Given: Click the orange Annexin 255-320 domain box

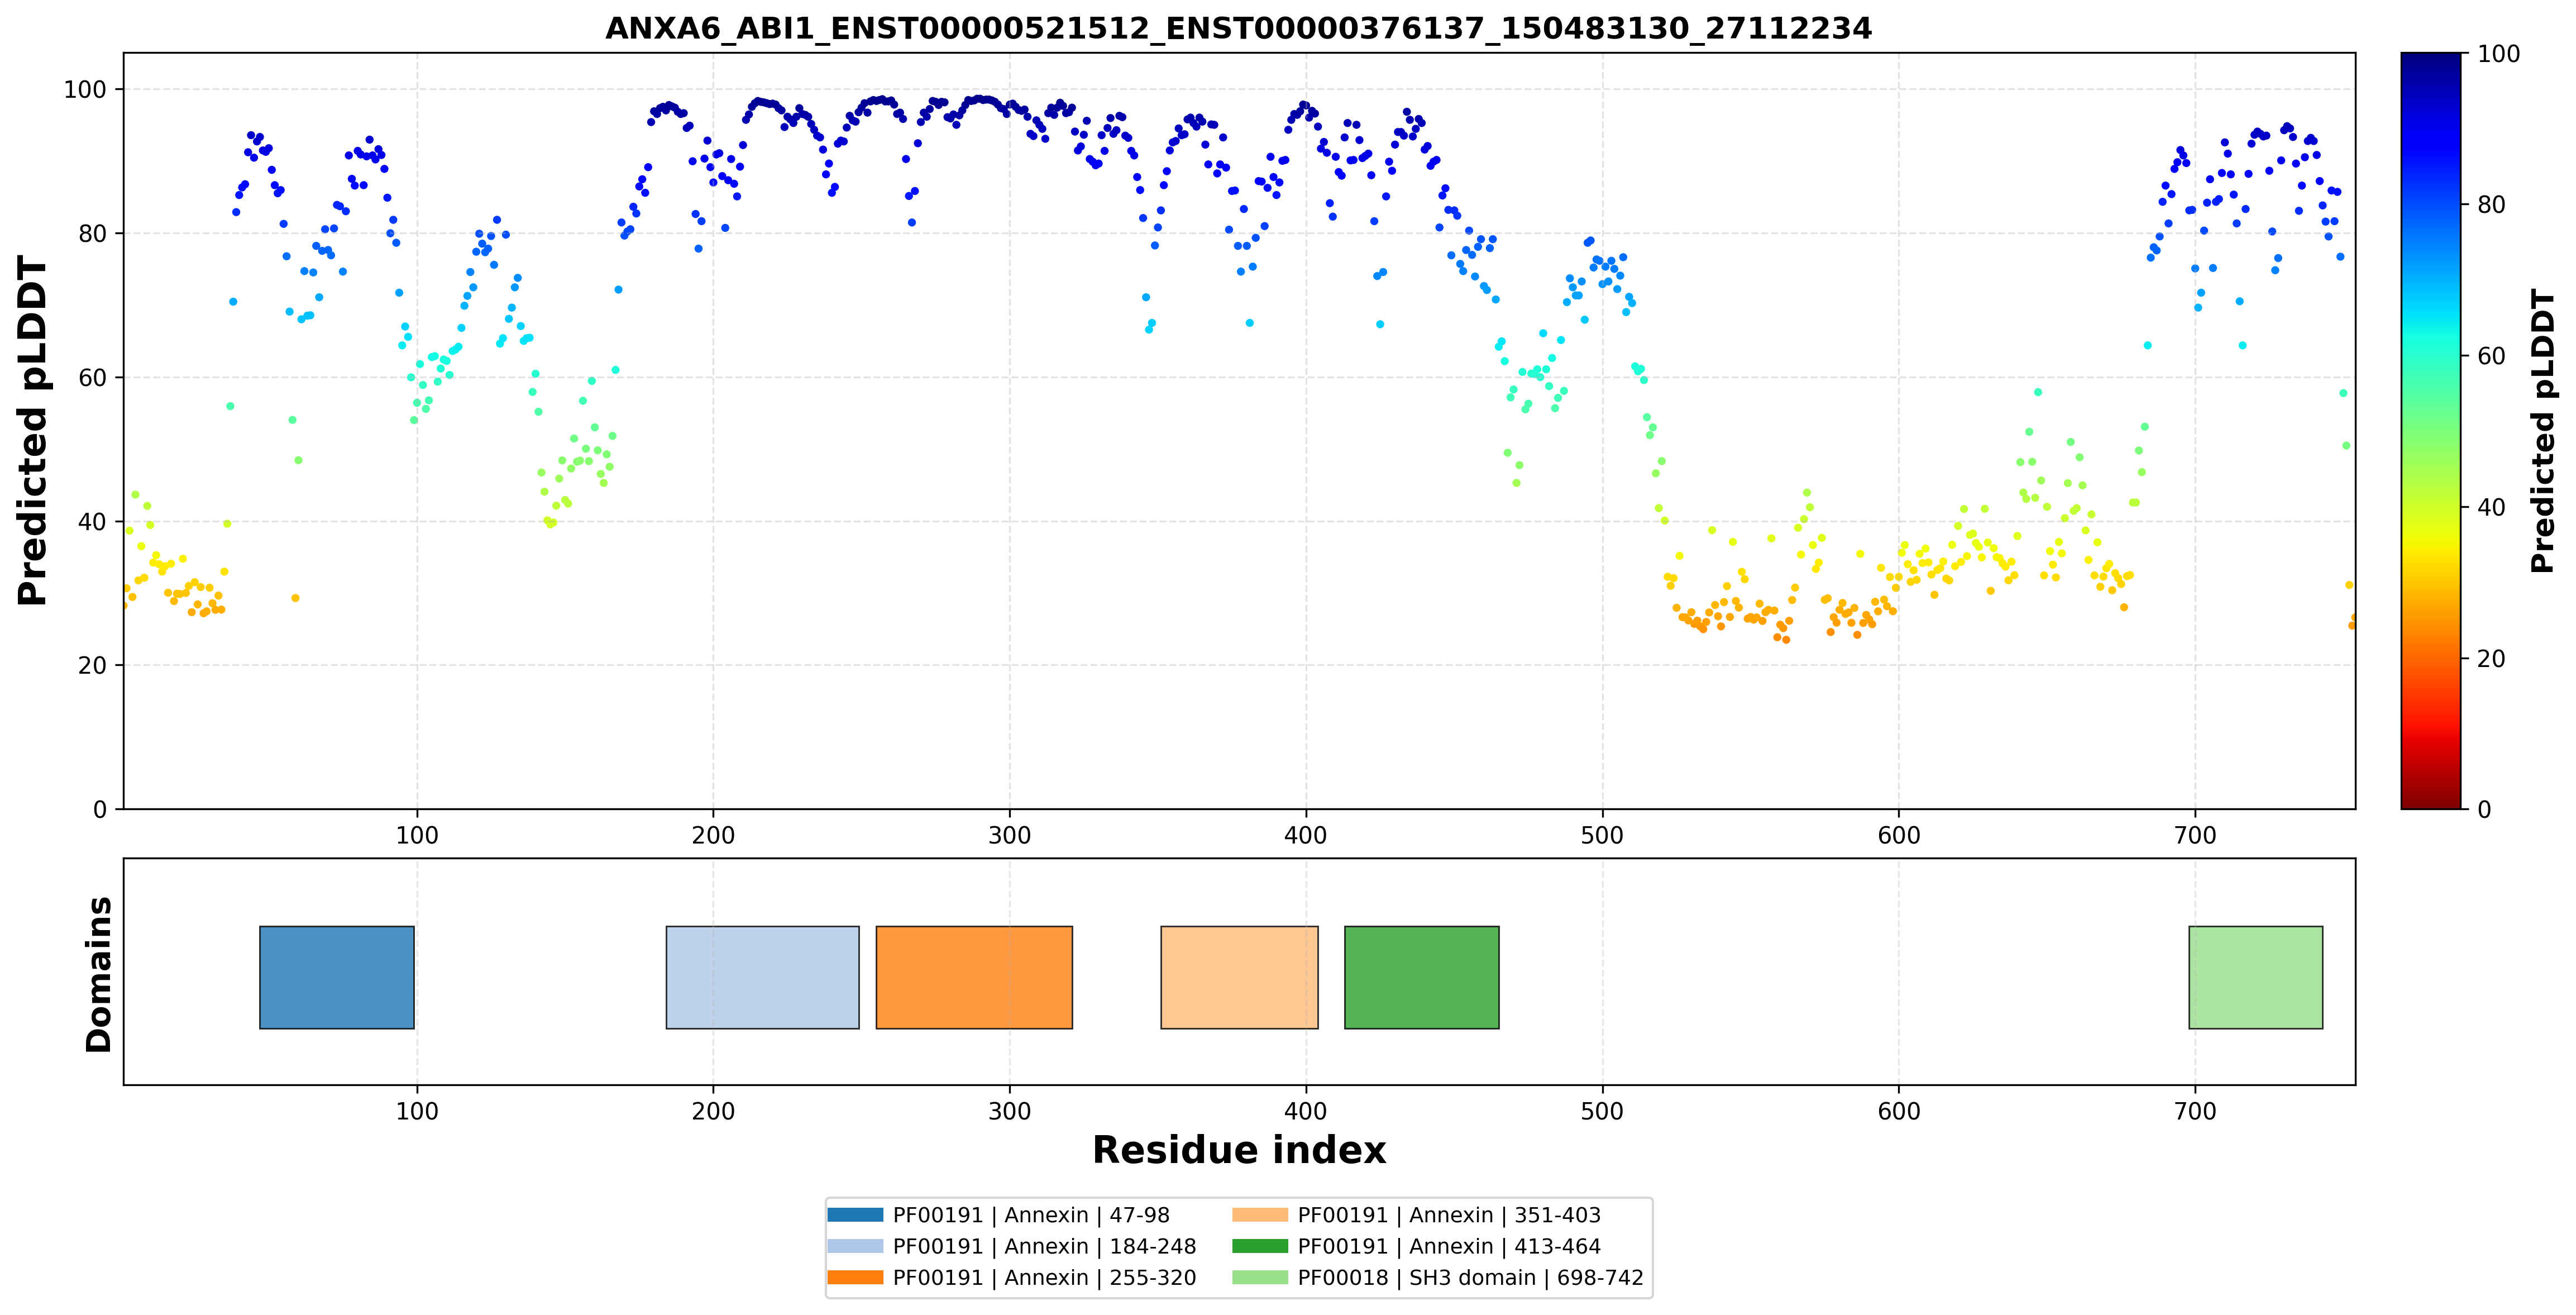Looking at the screenshot, I should click(974, 977).
